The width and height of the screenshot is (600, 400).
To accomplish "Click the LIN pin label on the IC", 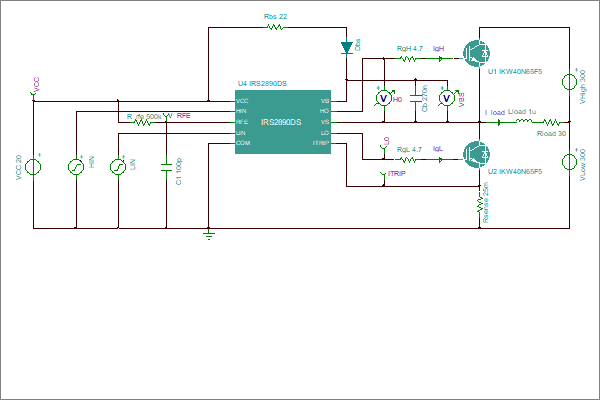I will (241, 133).
